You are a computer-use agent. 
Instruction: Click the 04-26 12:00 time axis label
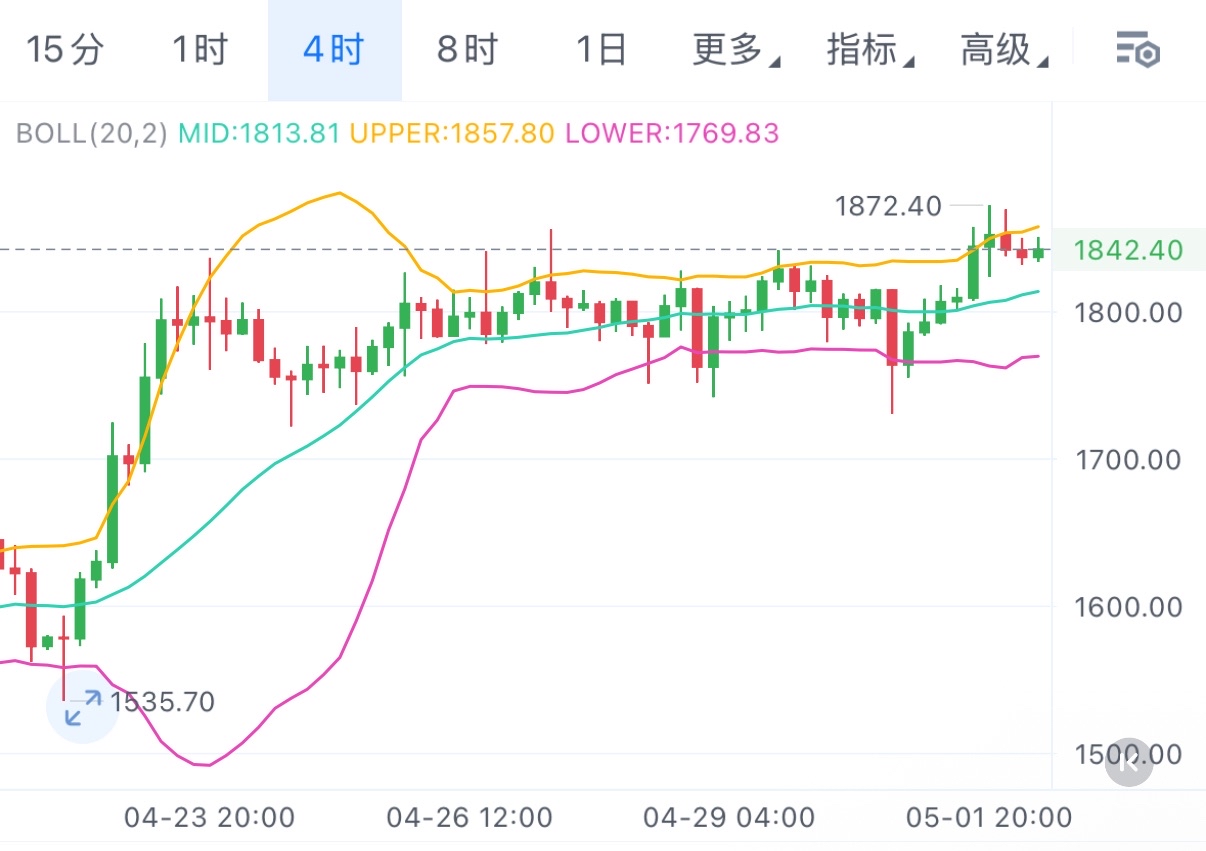(x=469, y=818)
